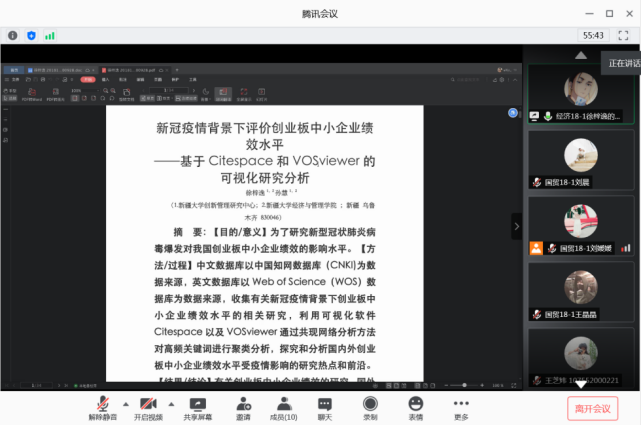Click muted mic icon beside 国贸18-1刘晨

click(537, 182)
